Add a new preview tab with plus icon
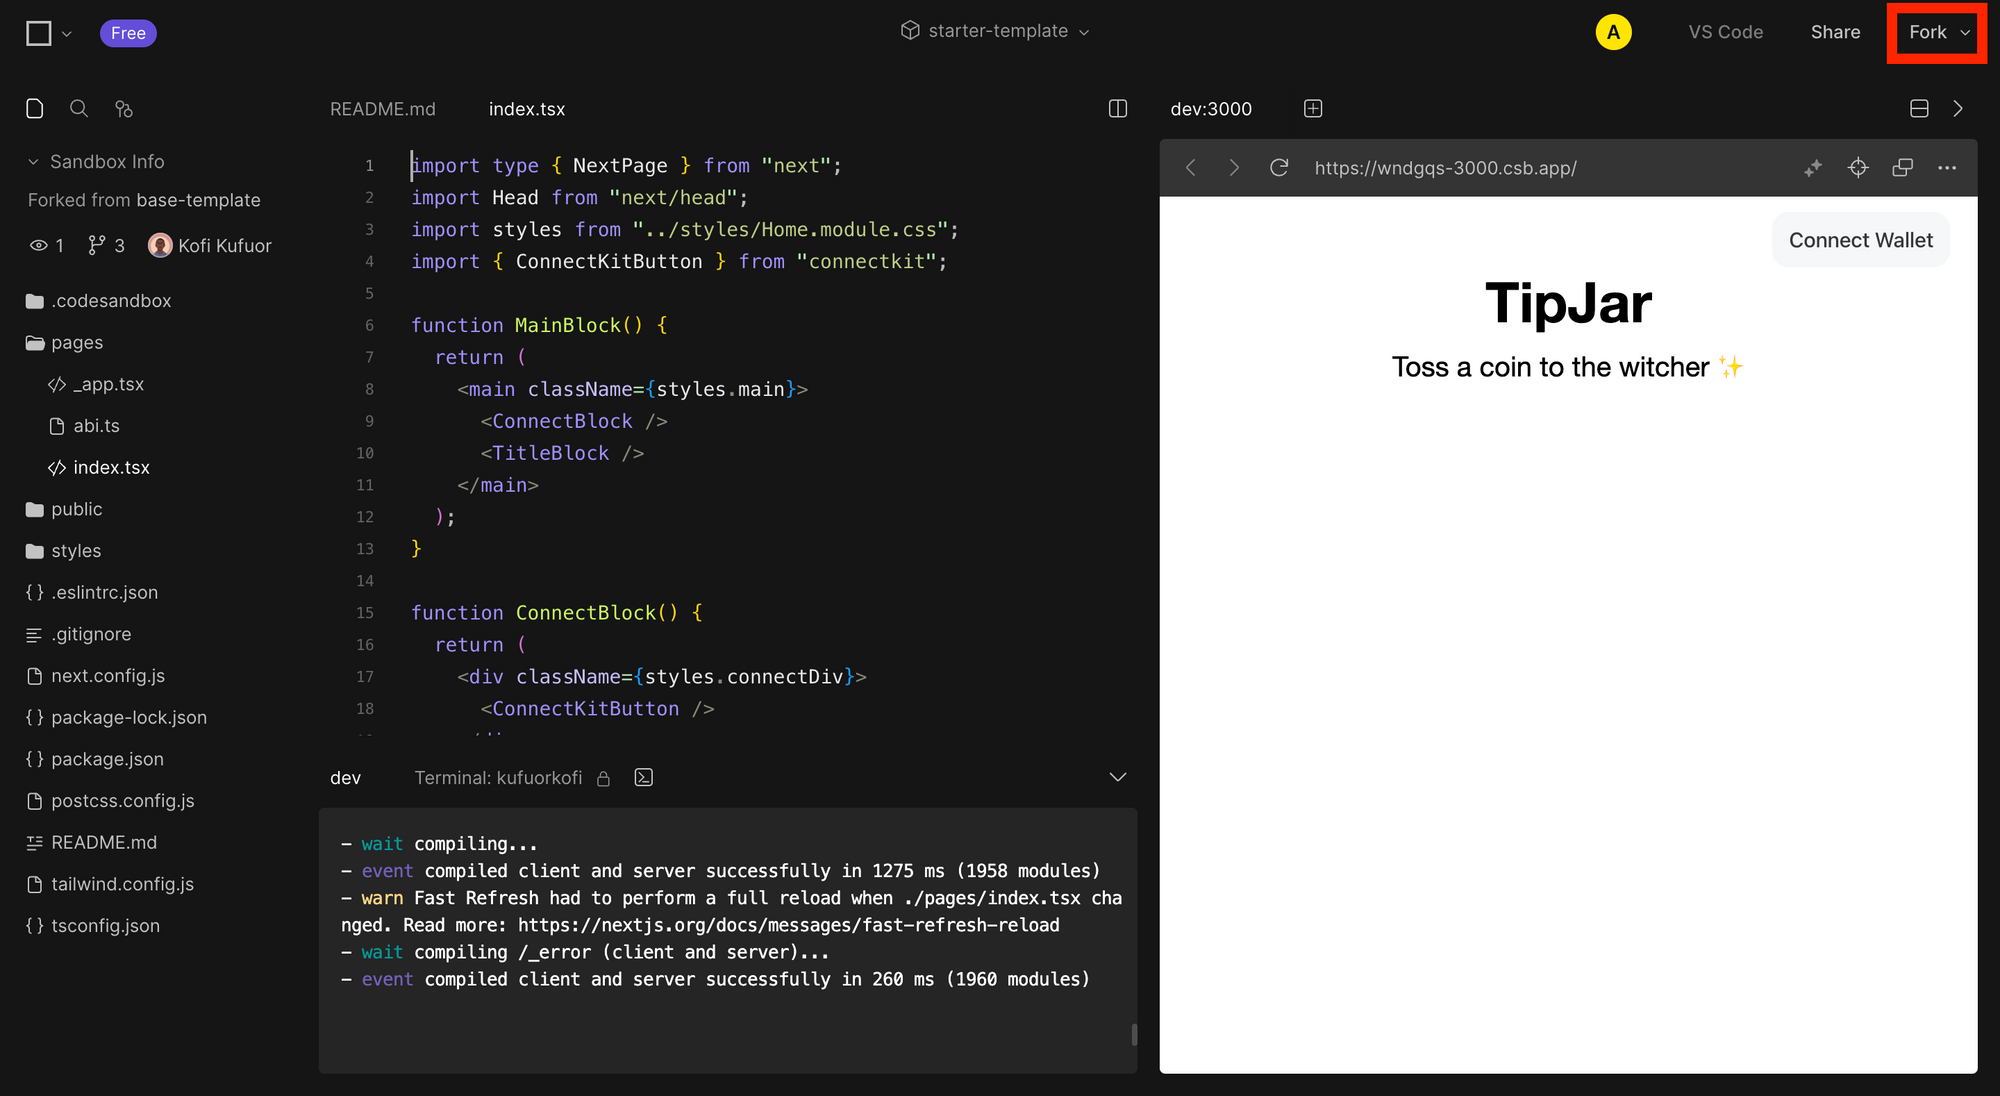Screen dimensions: 2000x1096 click(1313, 108)
